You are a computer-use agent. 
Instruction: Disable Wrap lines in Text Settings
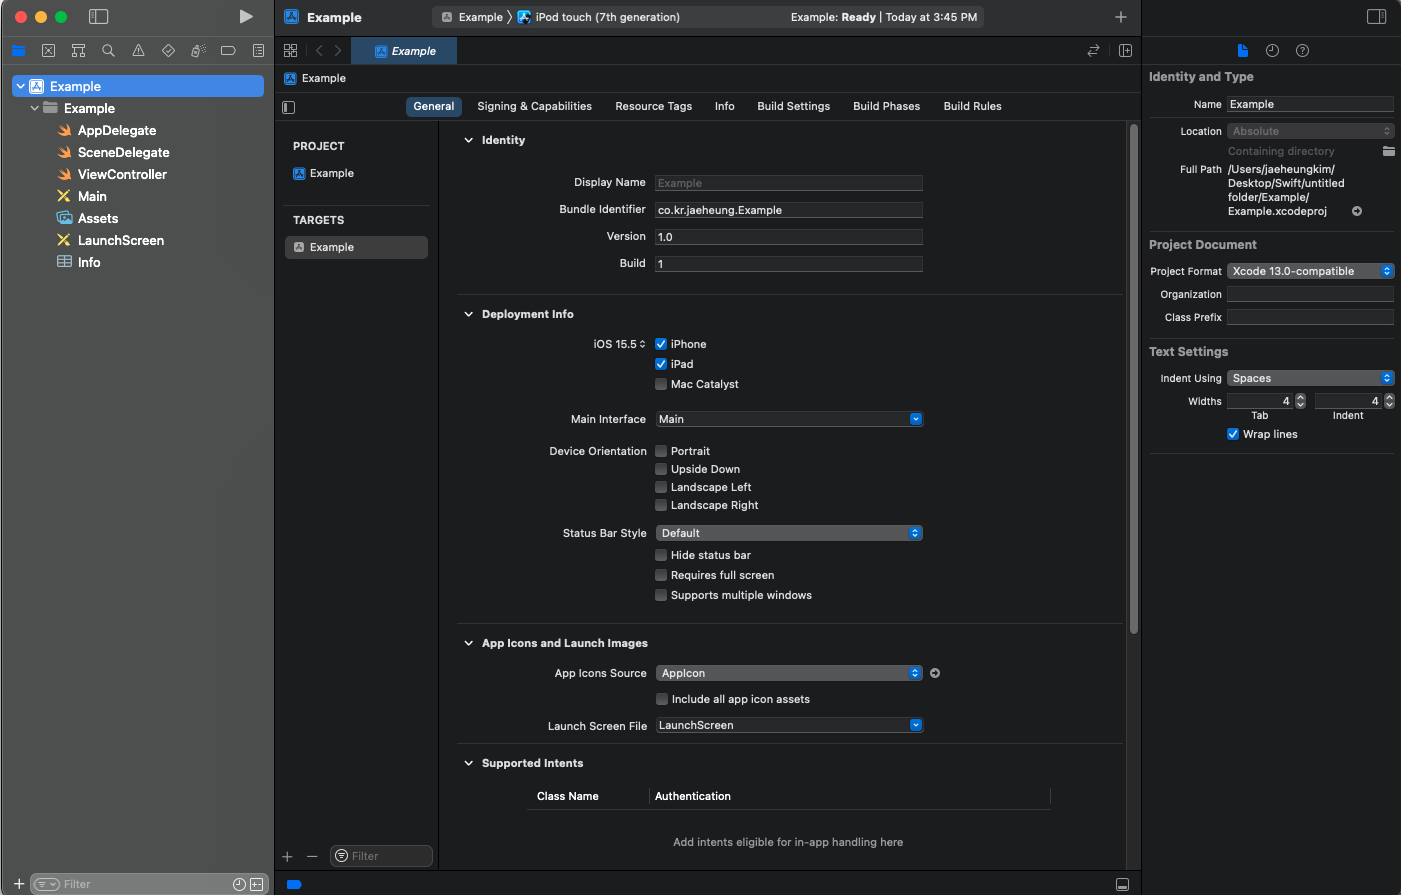tap(1233, 434)
